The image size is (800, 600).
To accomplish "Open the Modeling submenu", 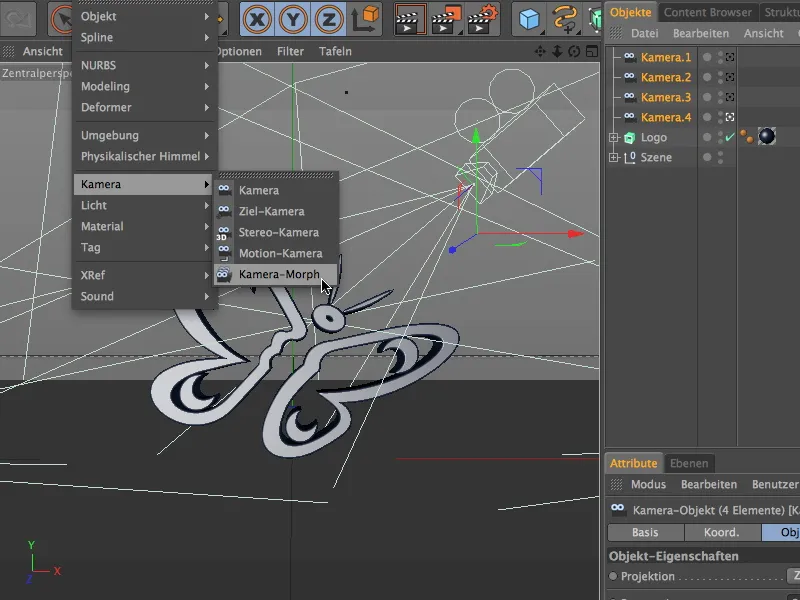I will pos(145,86).
